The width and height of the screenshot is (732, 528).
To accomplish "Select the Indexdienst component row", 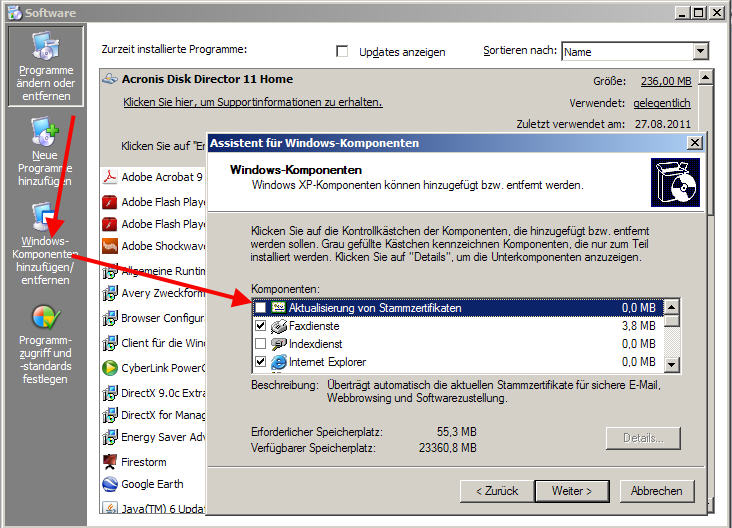I will coord(458,344).
